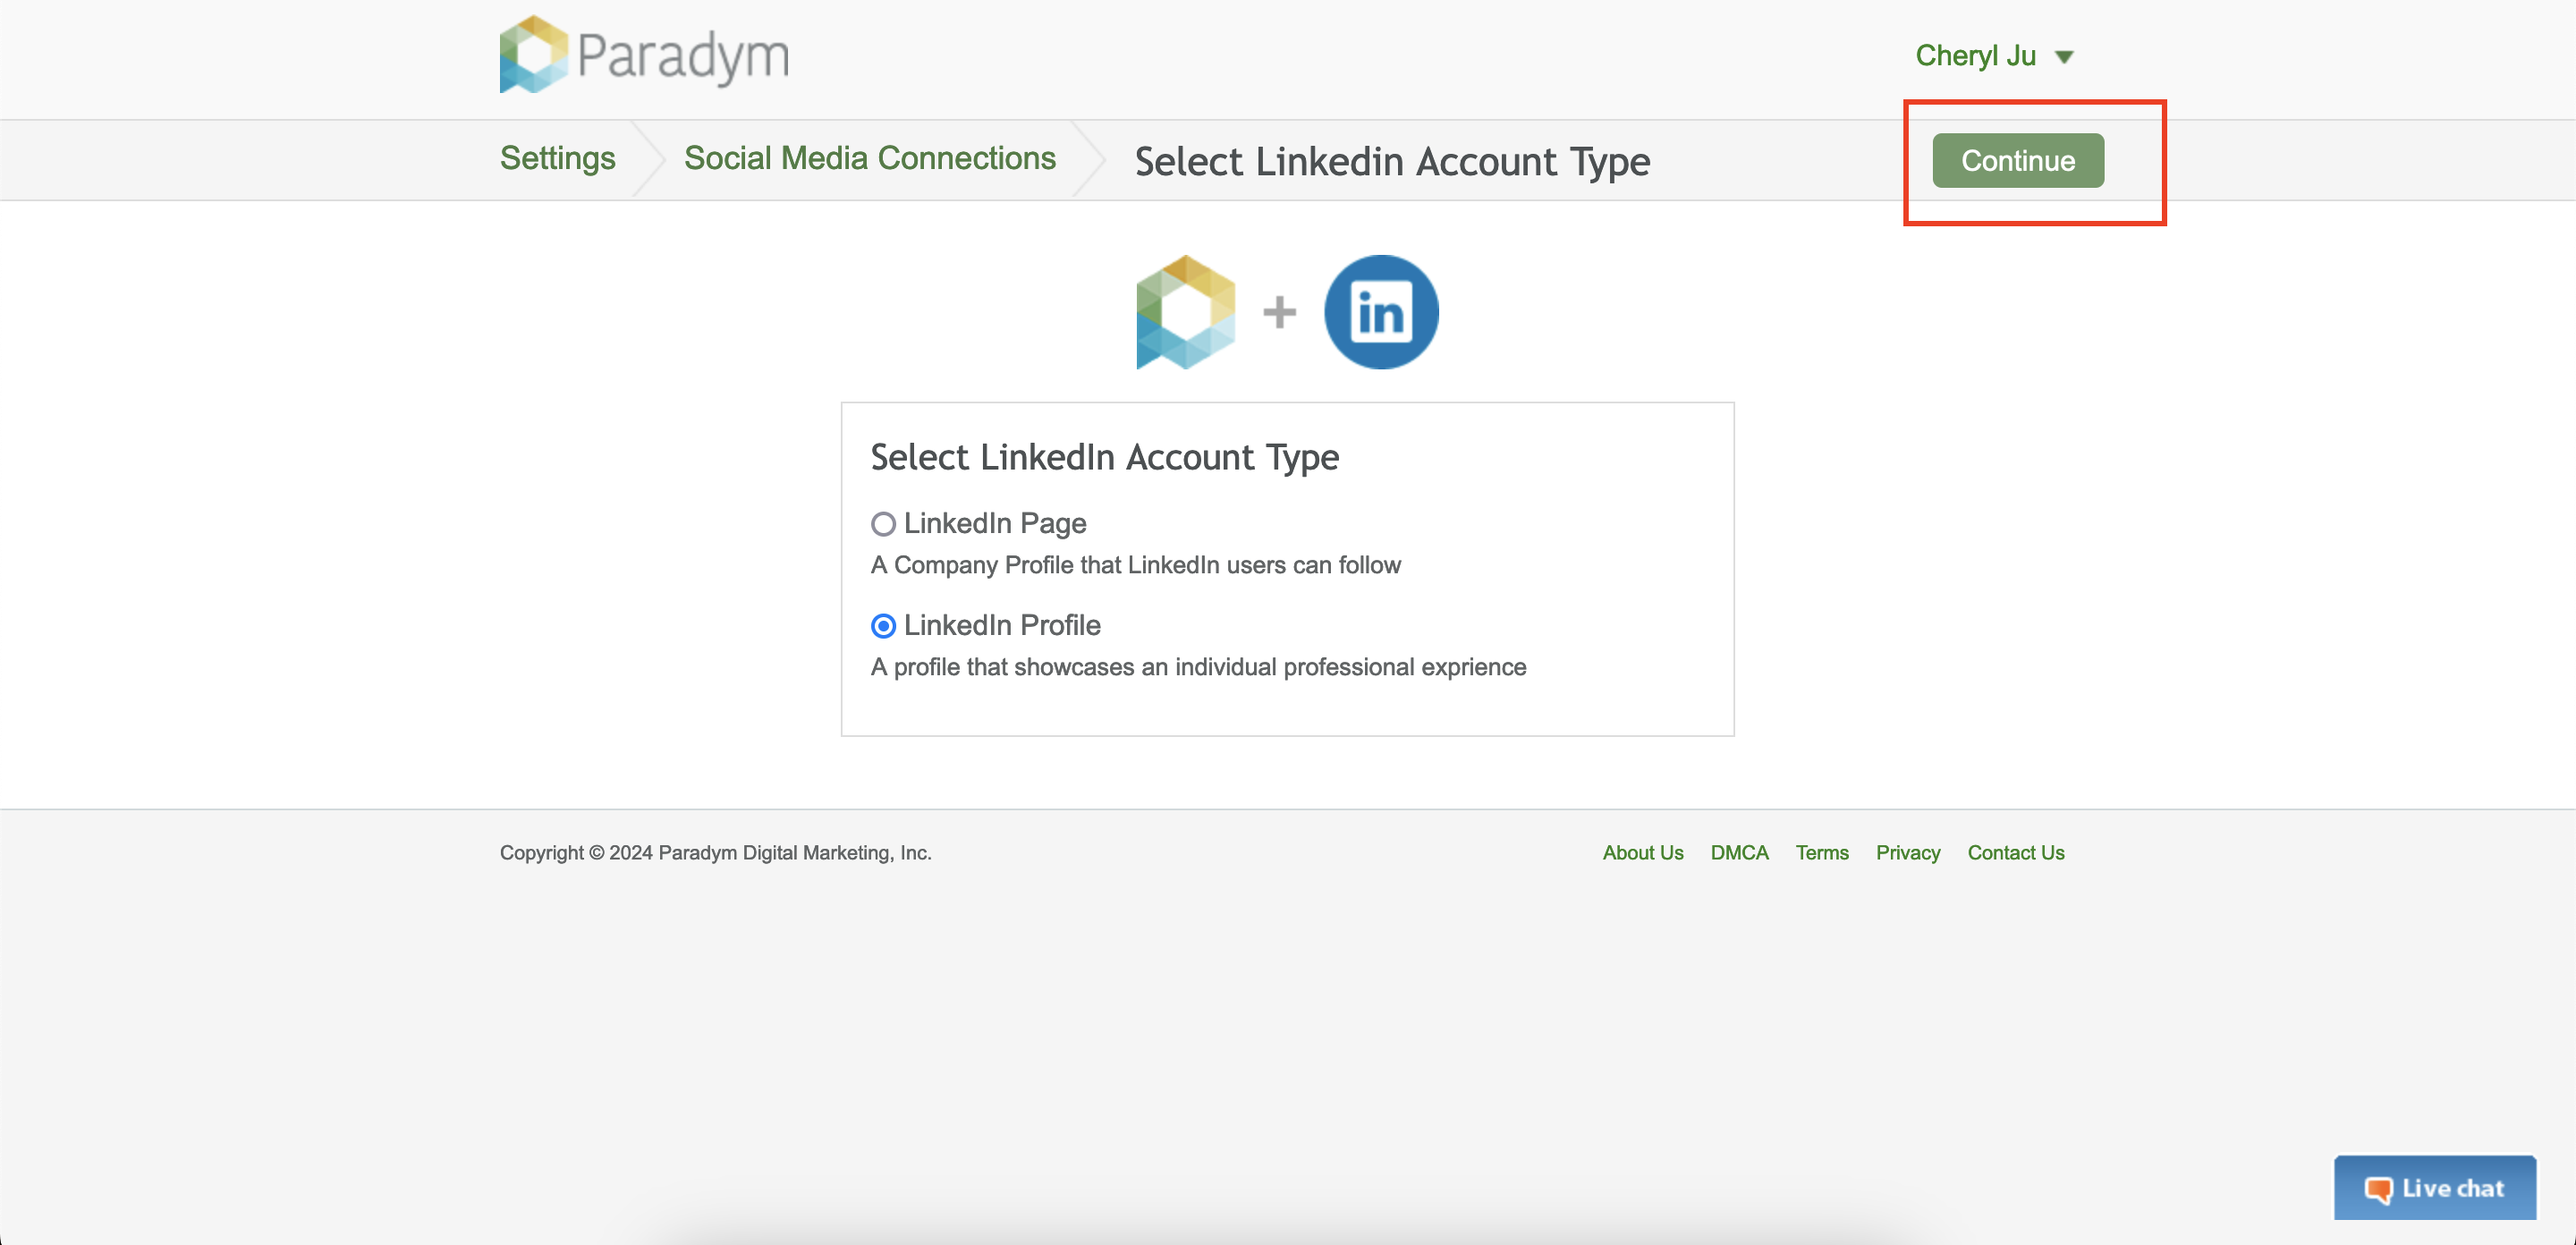Click the Paradym logo in header
The image size is (2576, 1245).
tap(644, 55)
